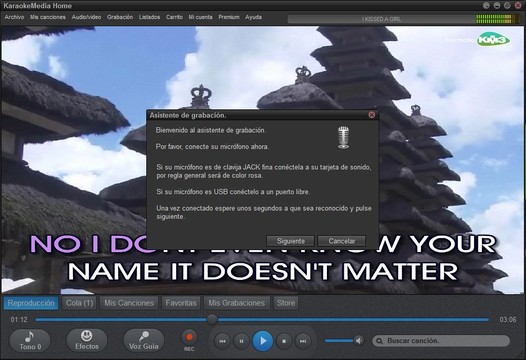Click the blue play button
The height and width of the screenshot is (360, 526).
[263, 341]
